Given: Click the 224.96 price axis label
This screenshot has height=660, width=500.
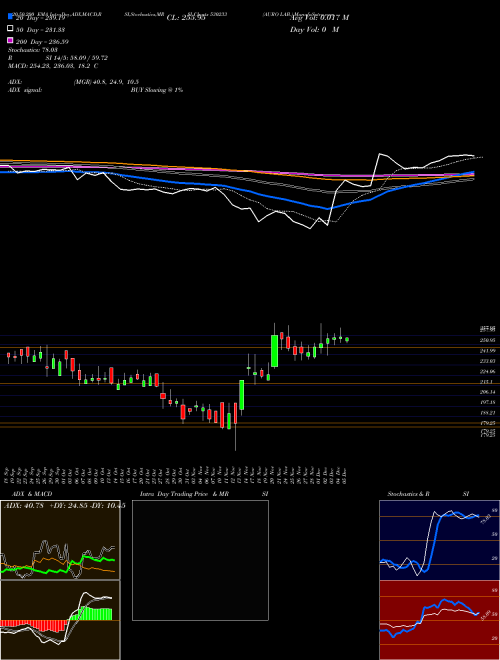Looking at the screenshot, I should click(x=489, y=371).
